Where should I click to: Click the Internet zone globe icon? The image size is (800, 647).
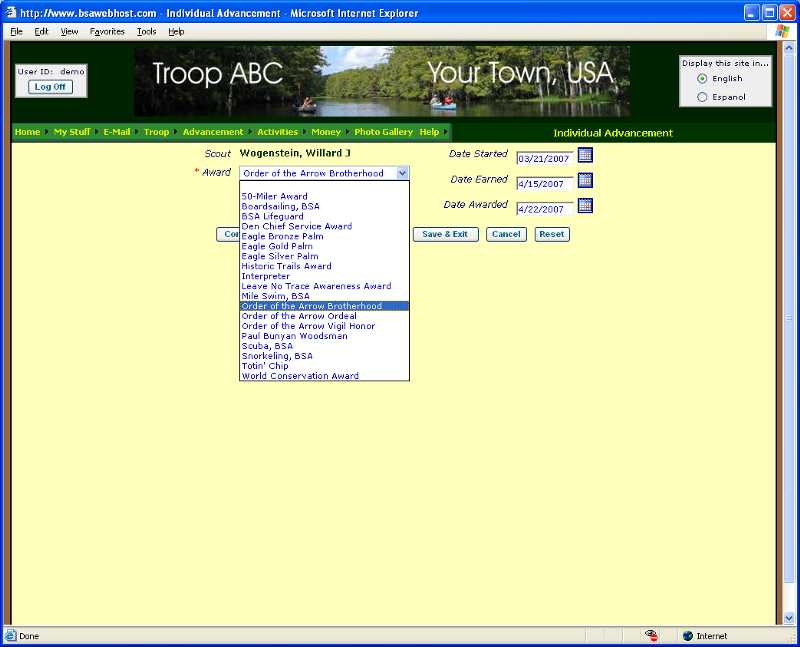click(687, 636)
